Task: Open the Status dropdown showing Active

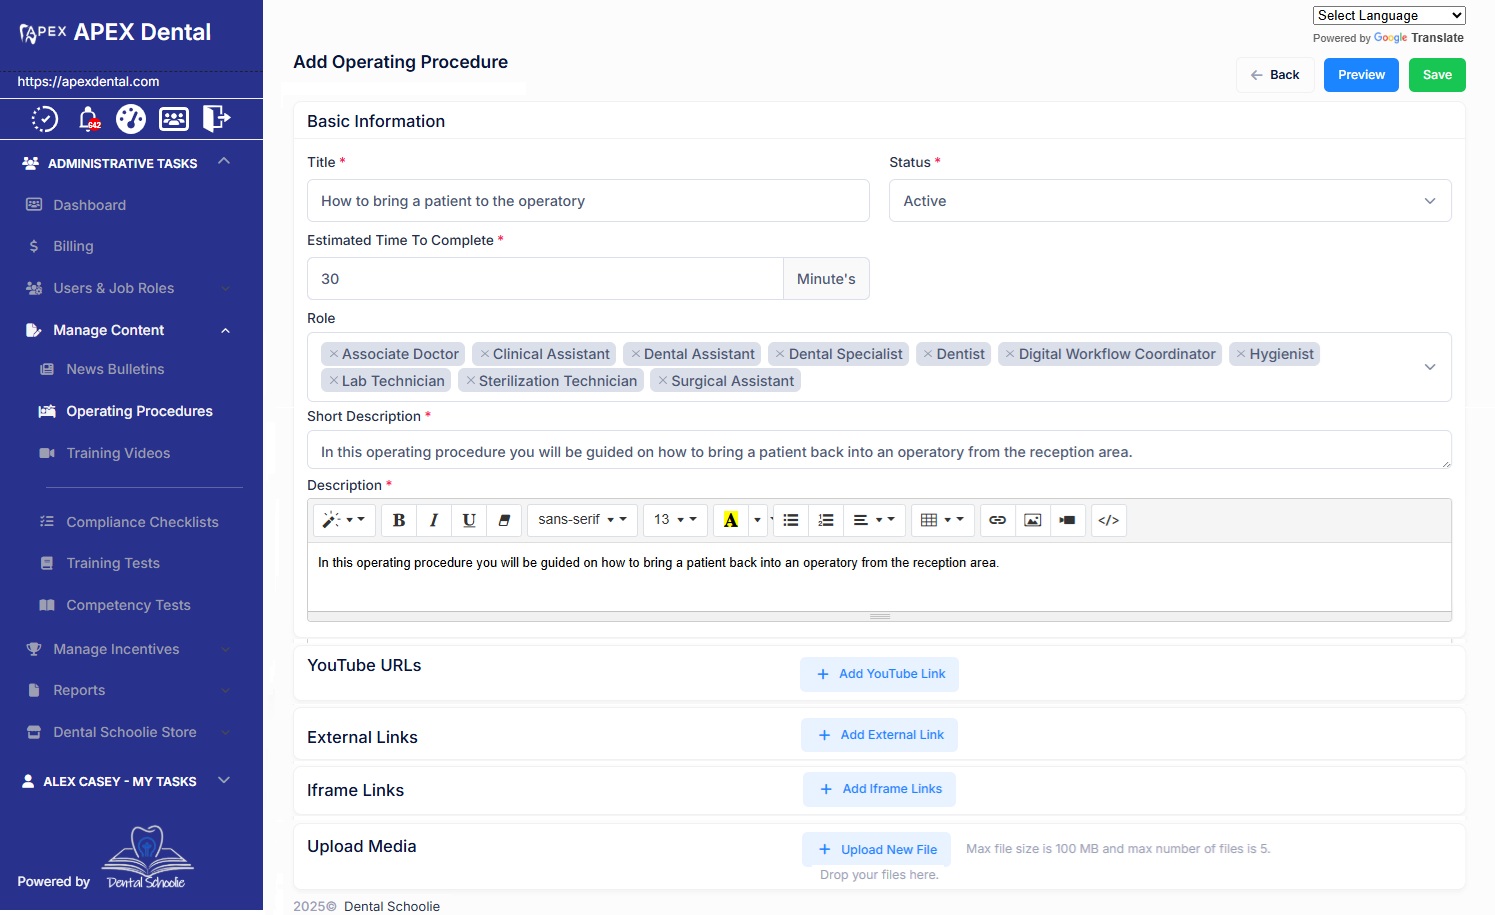Action: pos(1170,201)
